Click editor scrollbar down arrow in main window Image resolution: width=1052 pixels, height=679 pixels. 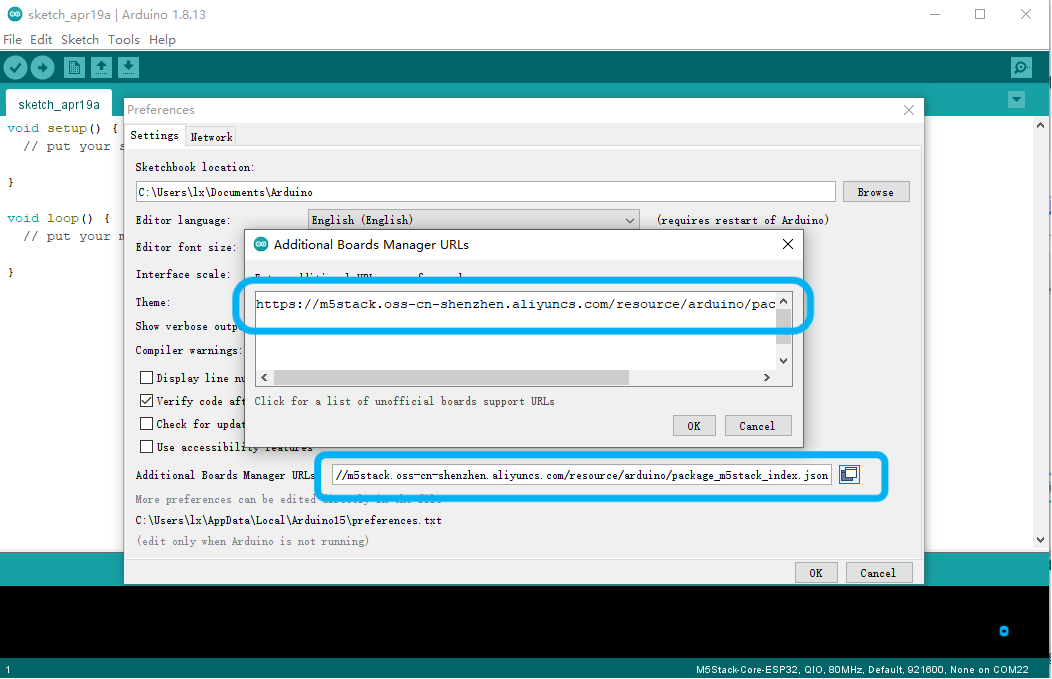[1040, 539]
